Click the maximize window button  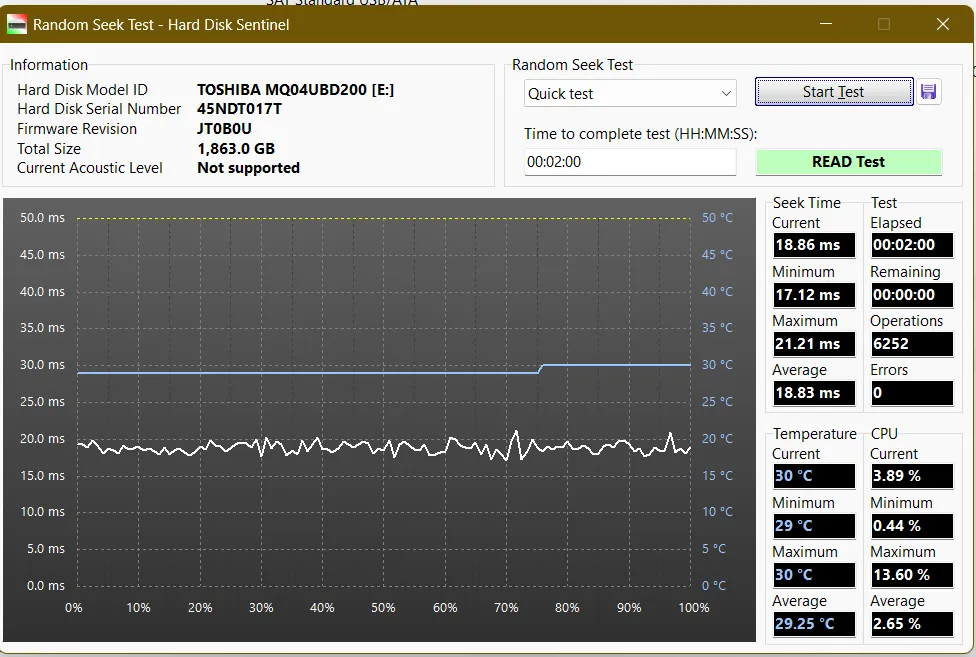coord(883,24)
